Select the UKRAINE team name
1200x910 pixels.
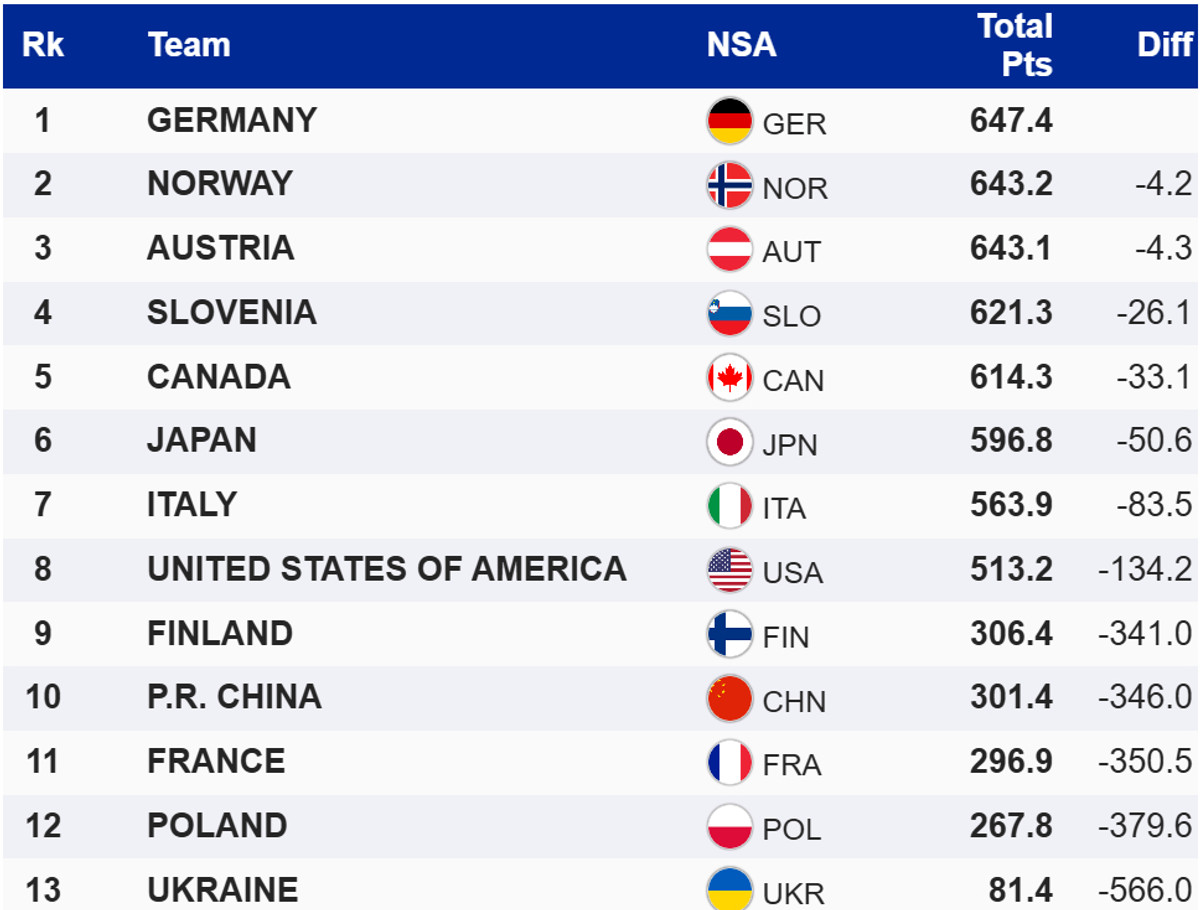coord(222,890)
